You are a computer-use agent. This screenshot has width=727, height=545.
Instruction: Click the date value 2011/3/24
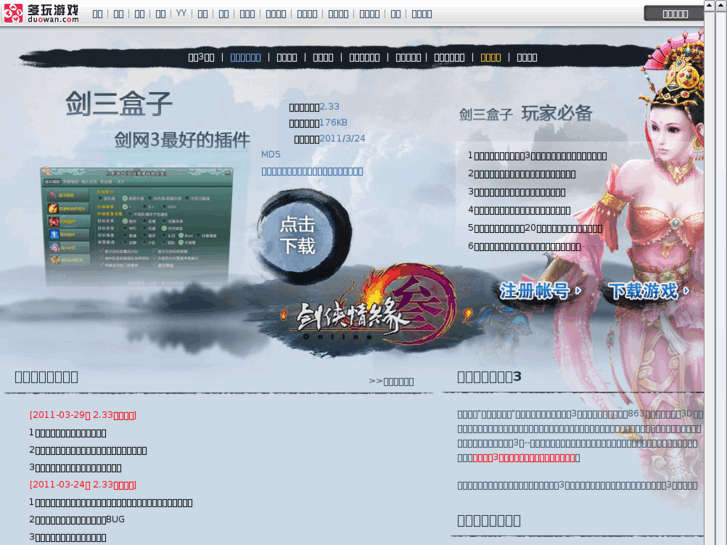click(342, 138)
